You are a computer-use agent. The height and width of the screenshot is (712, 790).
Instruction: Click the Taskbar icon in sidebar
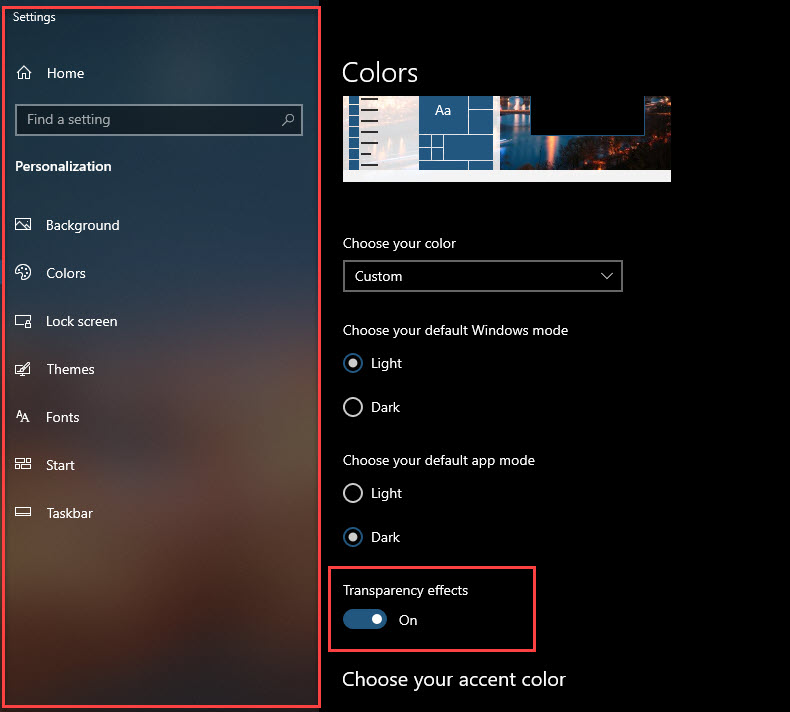click(24, 513)
